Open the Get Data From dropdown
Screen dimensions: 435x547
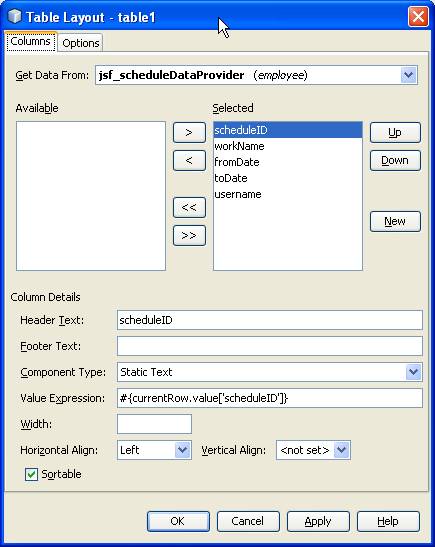[x=408, y=75]
